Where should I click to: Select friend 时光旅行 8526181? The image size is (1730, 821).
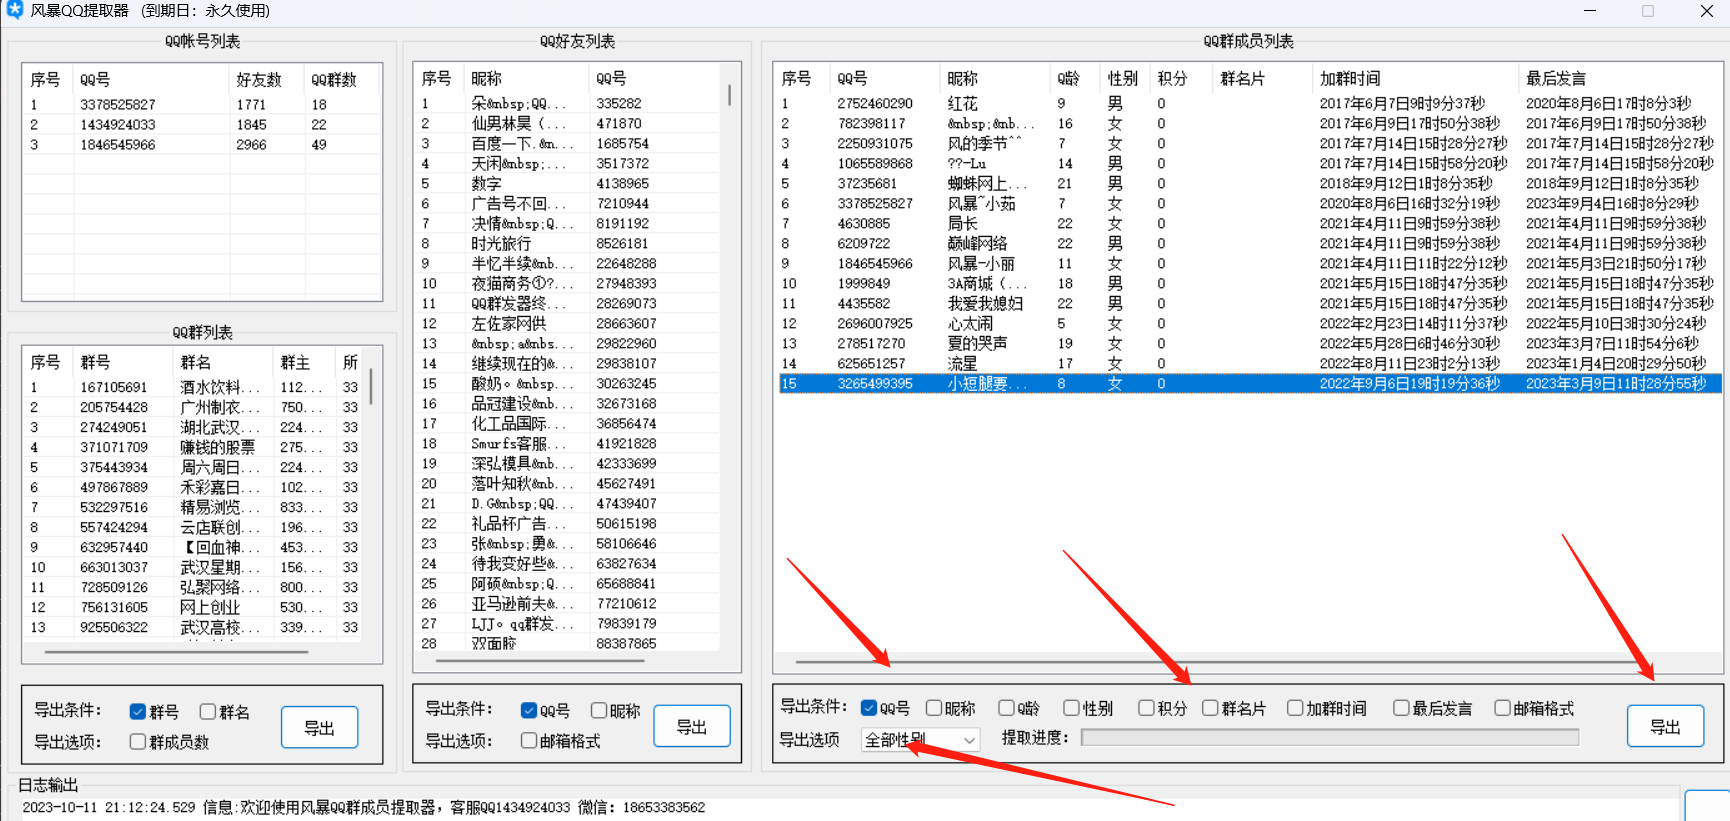tap(567, 243)
